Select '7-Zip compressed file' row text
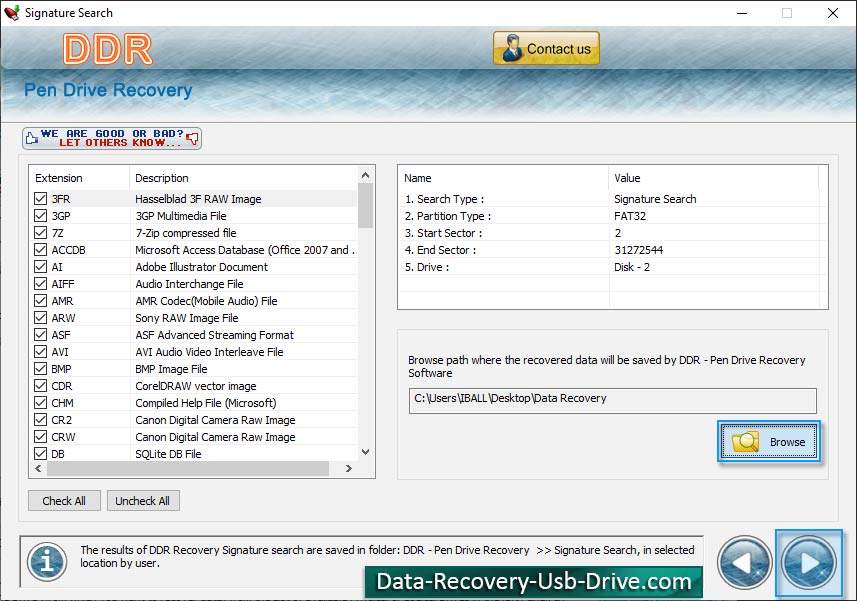Viewport: 857px width, 601px height. [x=185, y=233]
